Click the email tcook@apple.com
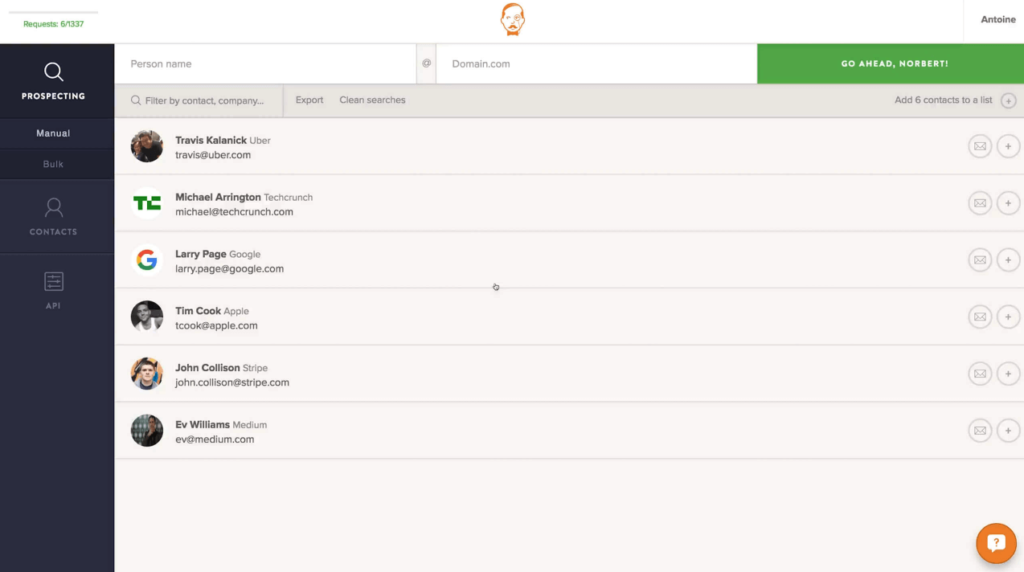 coord(216,325)
